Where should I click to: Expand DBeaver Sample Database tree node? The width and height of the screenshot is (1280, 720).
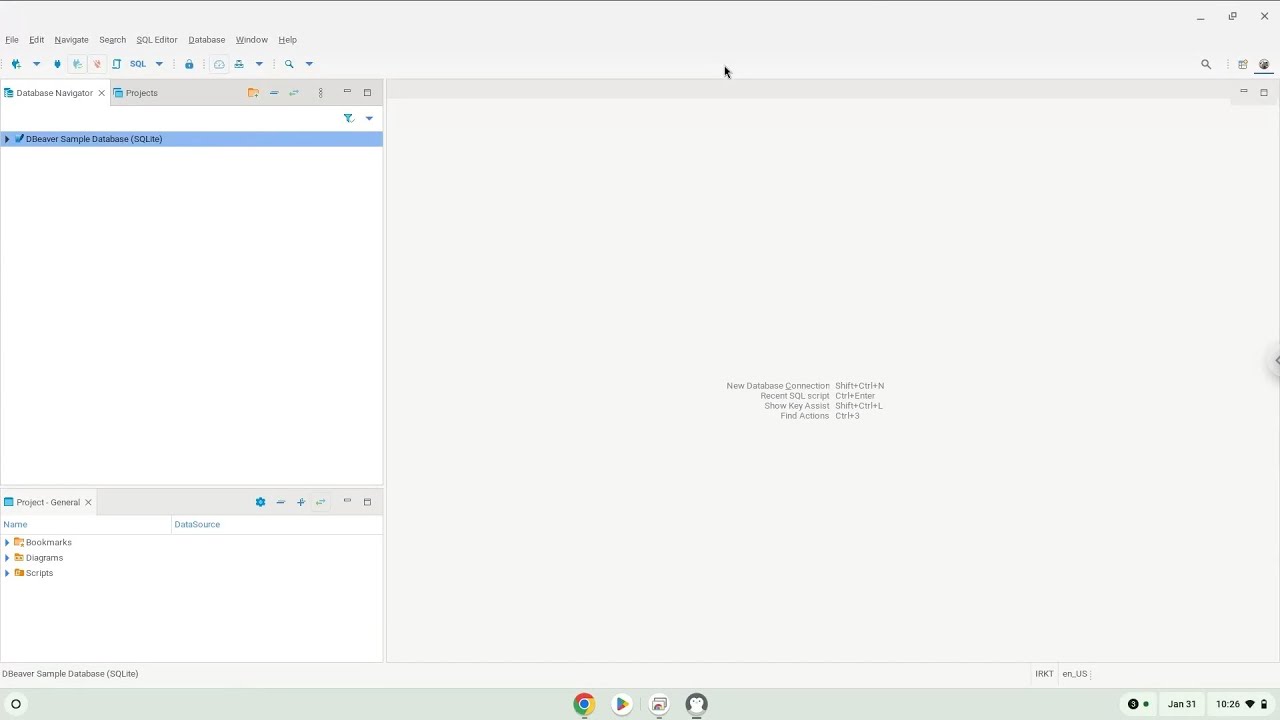pyautogui.click(x=7, y=139)
